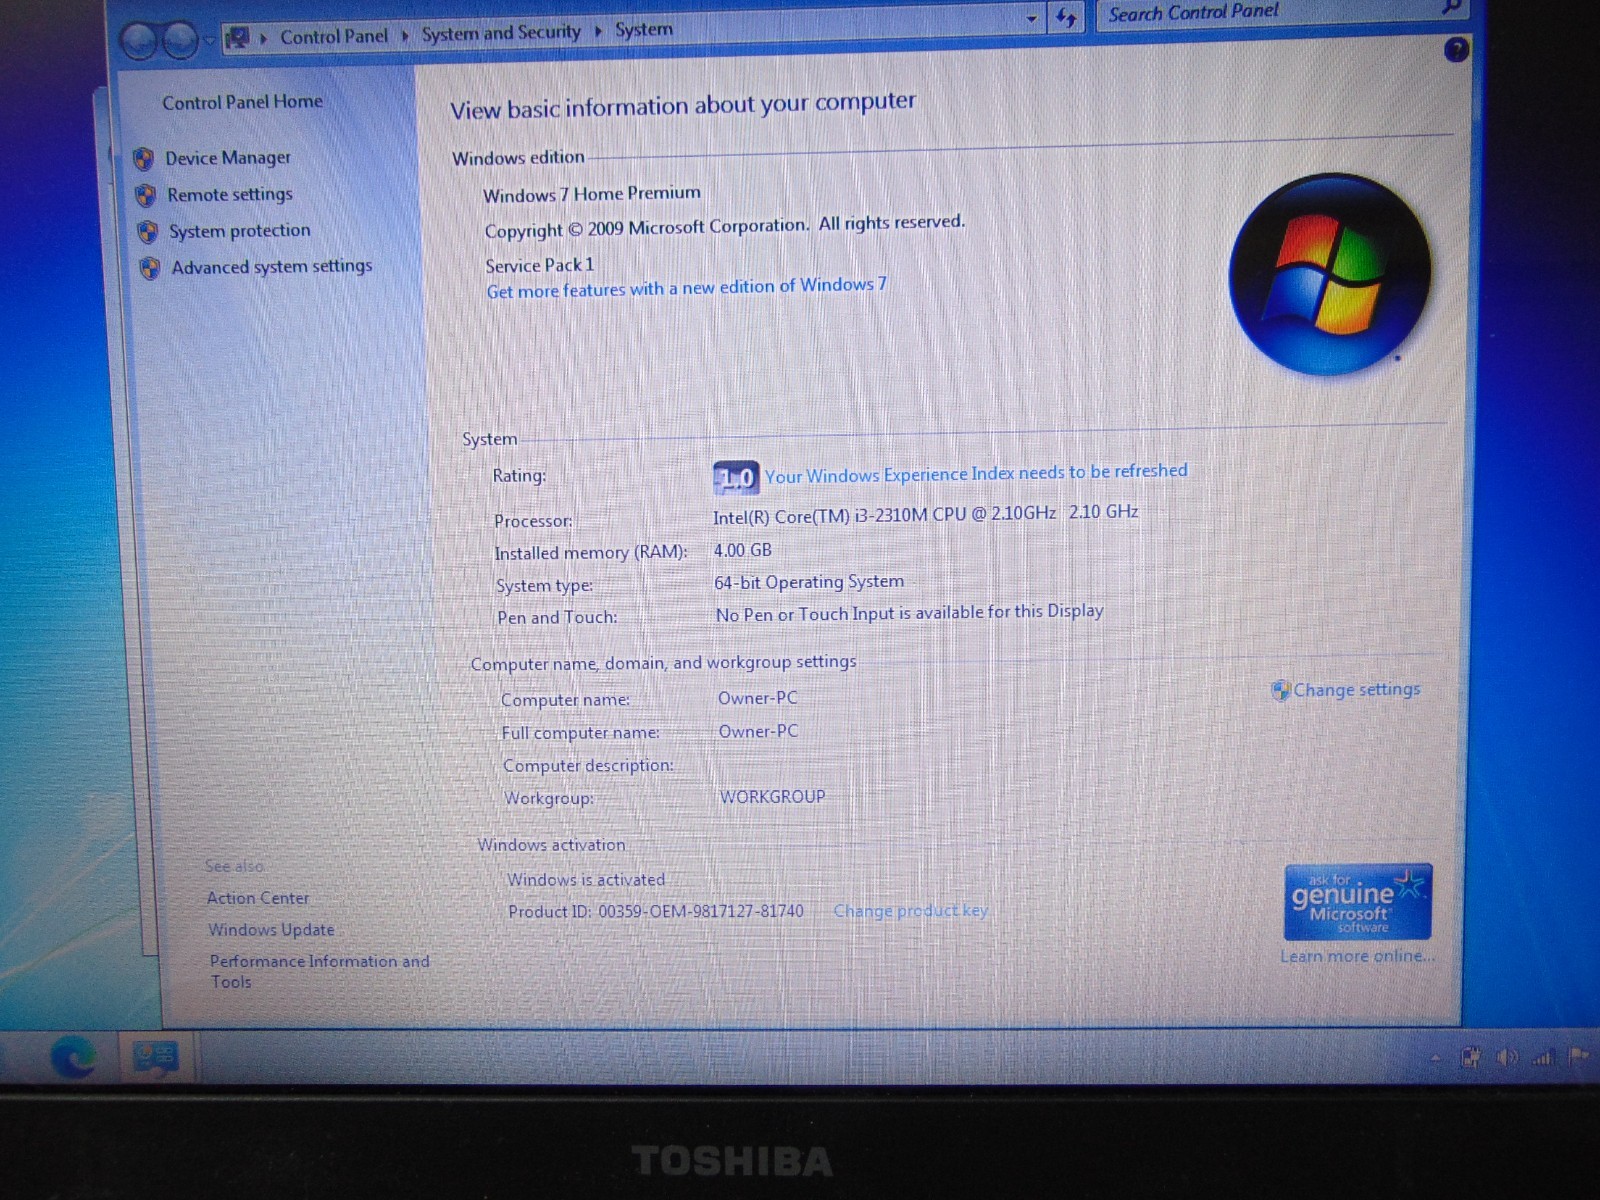Open Device Manager link
This screenshot has height=1200, width=1600.
(228, 158)
